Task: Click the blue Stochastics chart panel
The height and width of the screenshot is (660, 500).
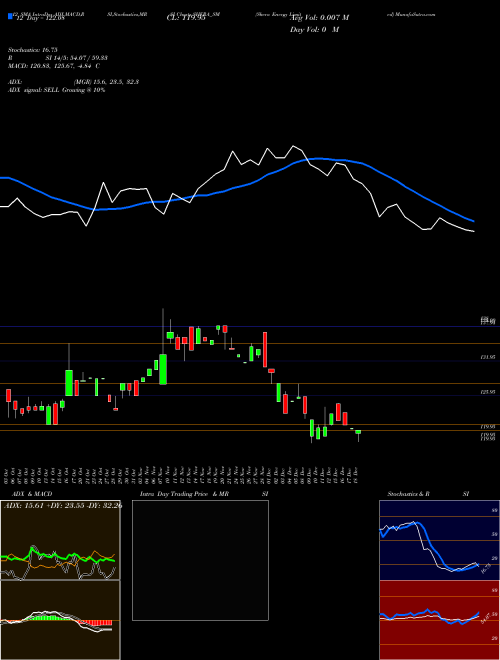Action: pyautogui.click(x=439, y=540)
